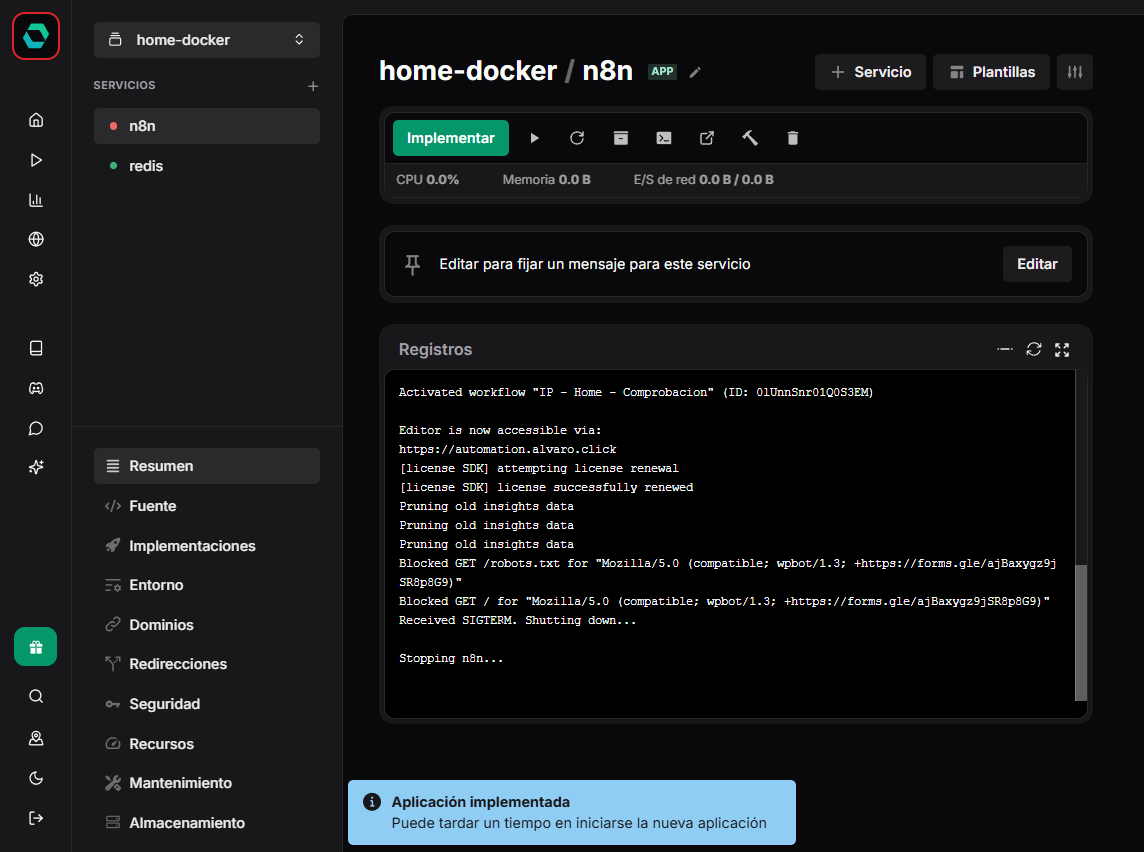The image size is (1144, 852).
Task: Click the 'CPU 0.0%' stat
Action: click(428, 179)
